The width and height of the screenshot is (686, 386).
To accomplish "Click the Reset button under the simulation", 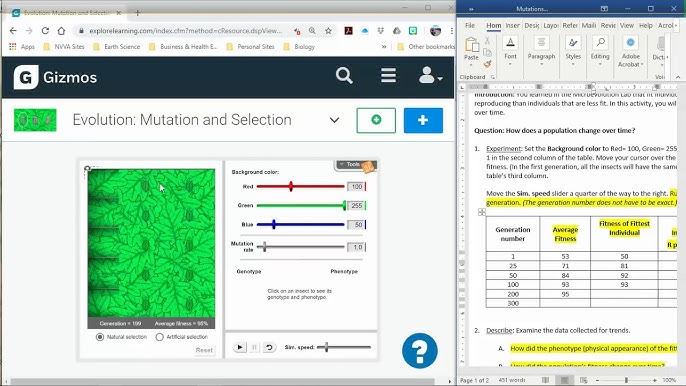I will (x=204, y=350).
